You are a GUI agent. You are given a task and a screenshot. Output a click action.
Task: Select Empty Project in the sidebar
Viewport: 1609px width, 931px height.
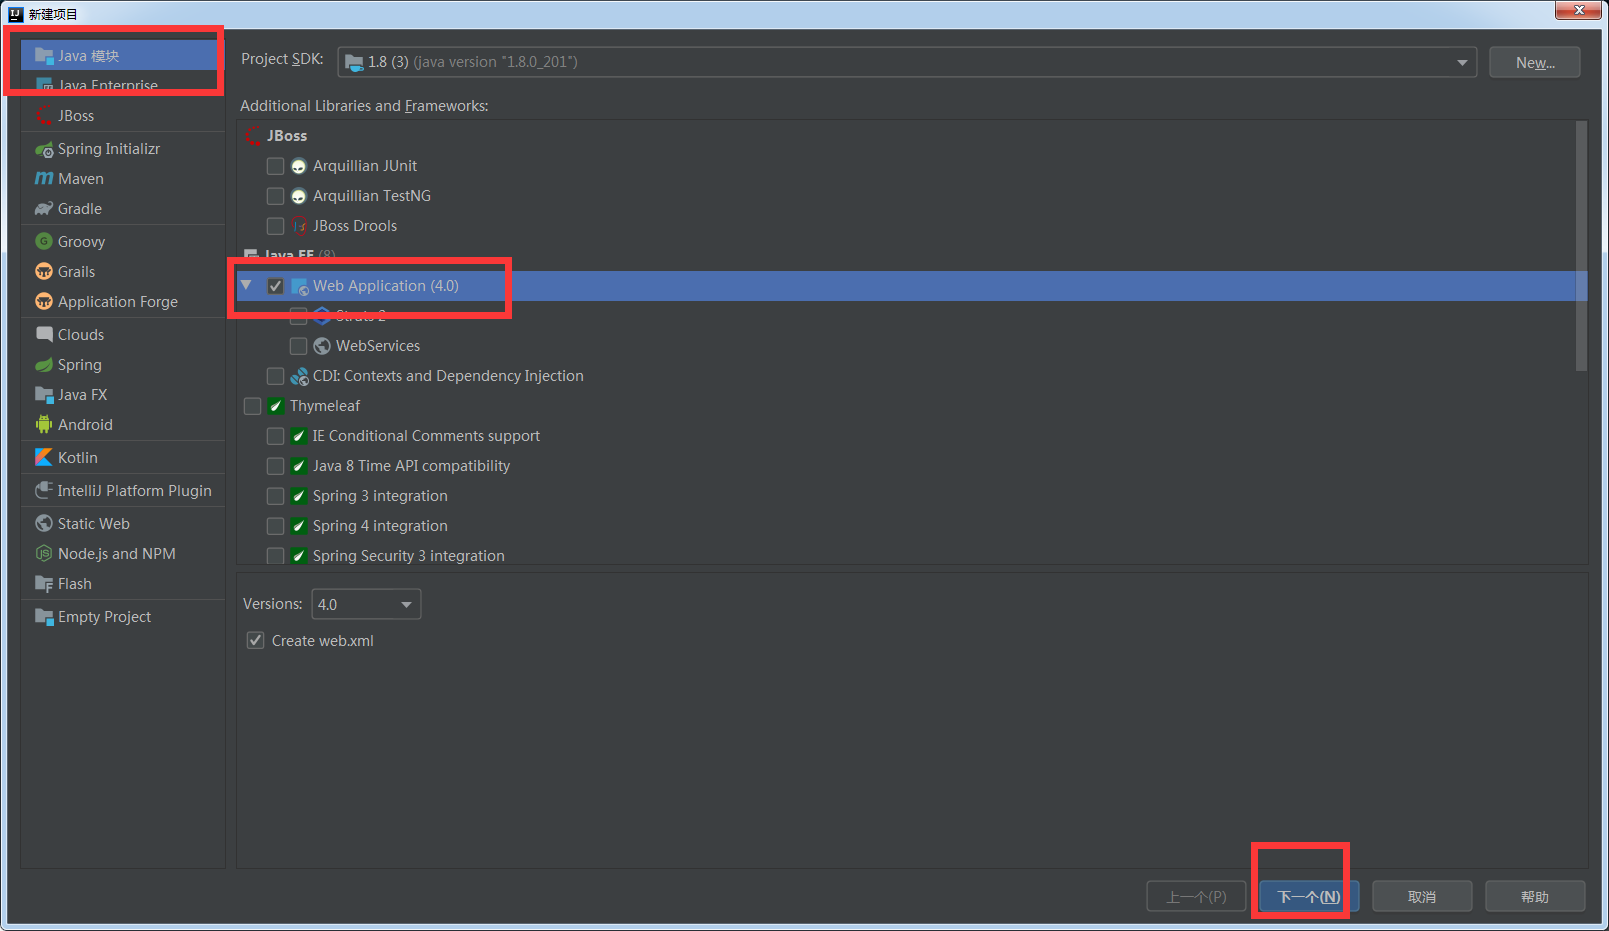(x=102, y=616)
